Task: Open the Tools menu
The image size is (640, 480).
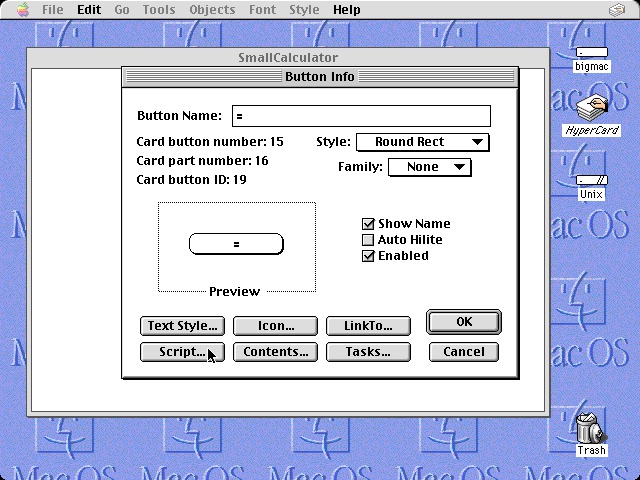Action: [x=159, y=9]
